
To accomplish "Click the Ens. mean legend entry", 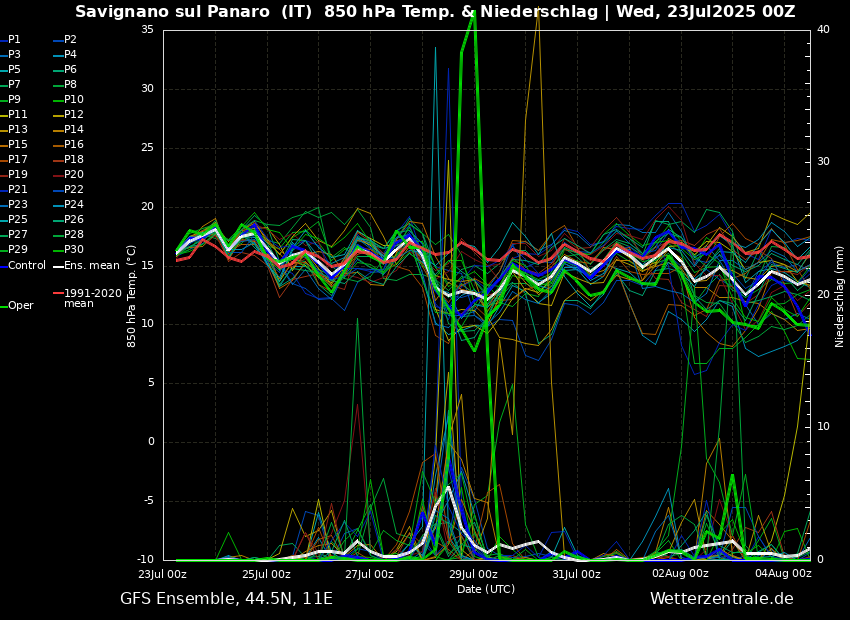I will coord(86,266).
